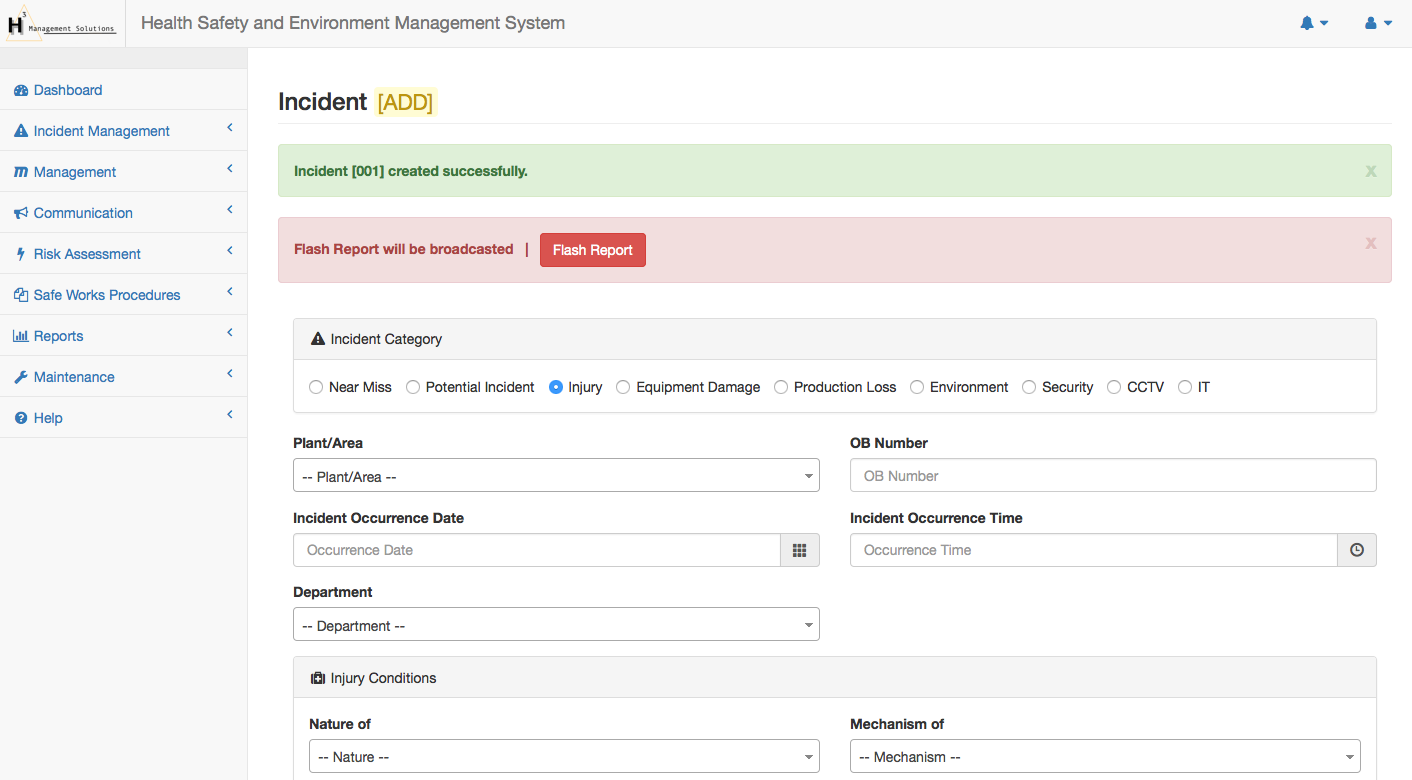Open the user account icon menu
The width and height of the screenshot is (1412, 780).
tap(1371, 23)
